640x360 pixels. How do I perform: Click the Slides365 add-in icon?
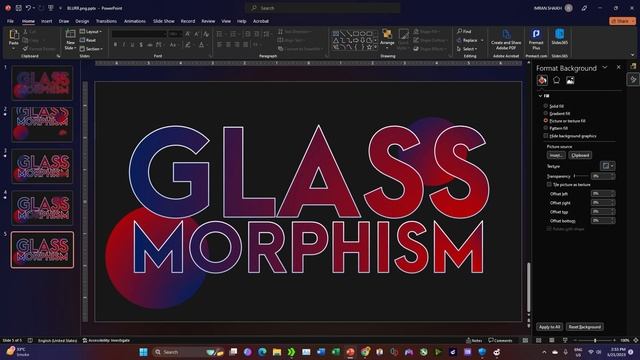[560, 34]
